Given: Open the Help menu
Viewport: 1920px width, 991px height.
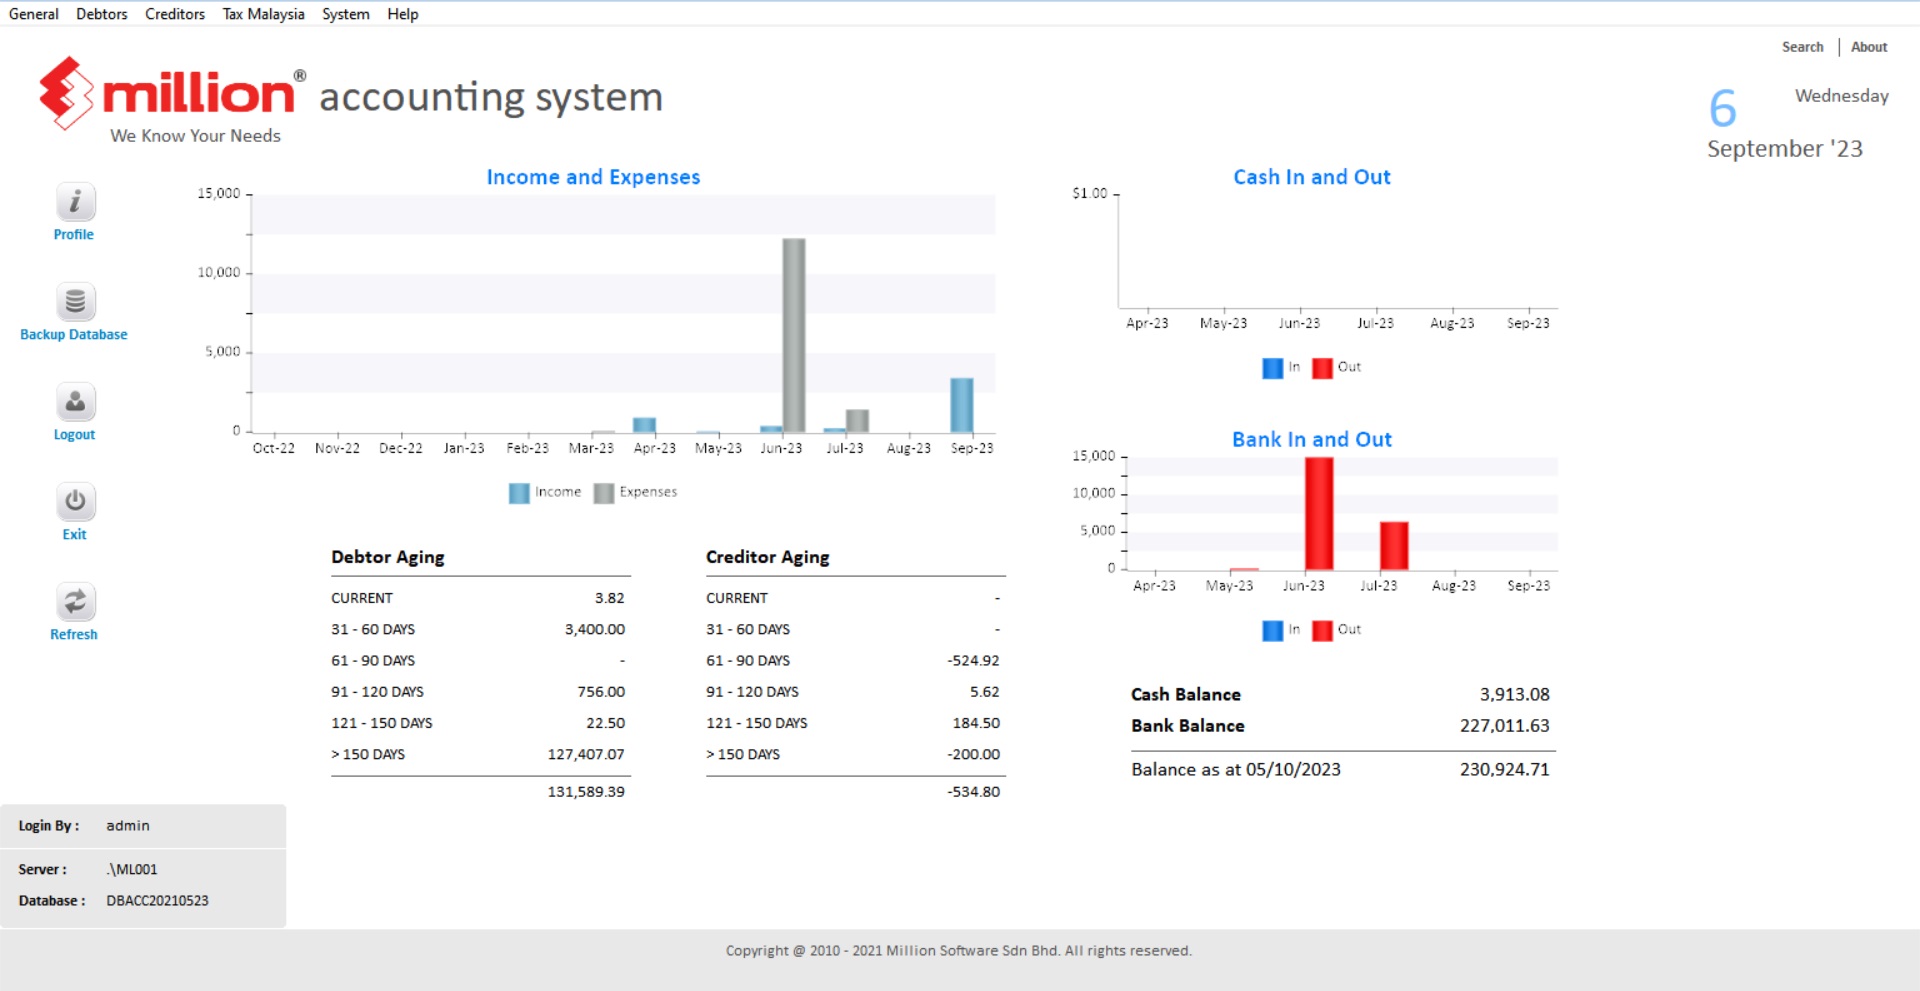Looking at the screenshot, I should pos(403,13).
